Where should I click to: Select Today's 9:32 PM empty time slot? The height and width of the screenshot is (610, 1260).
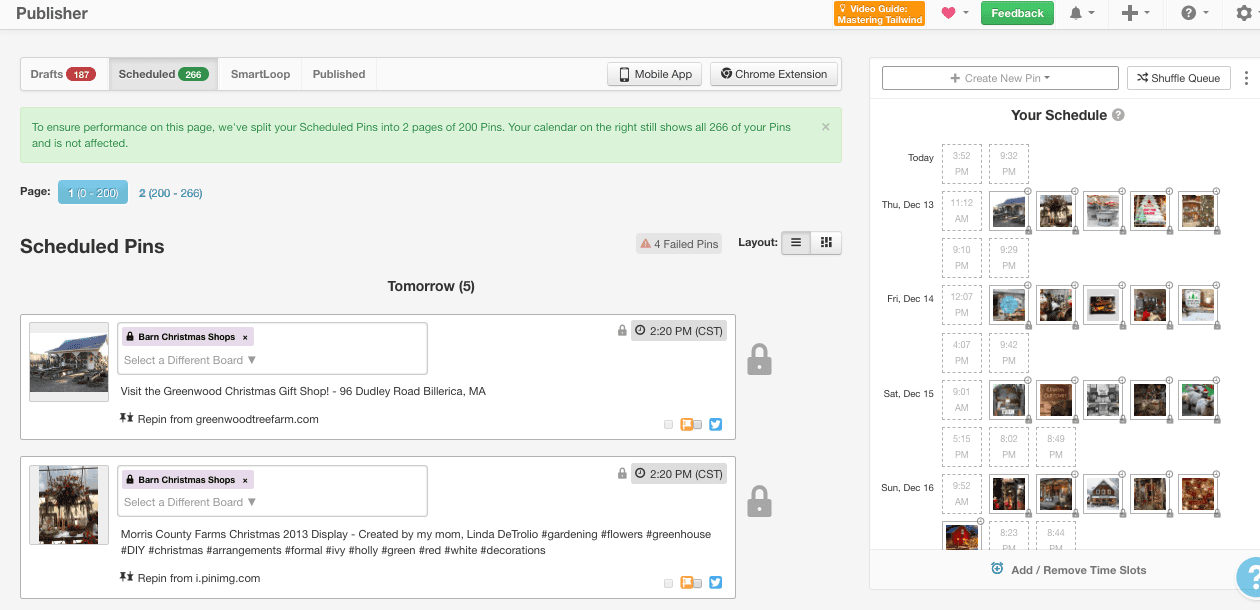click(1008, 164)
